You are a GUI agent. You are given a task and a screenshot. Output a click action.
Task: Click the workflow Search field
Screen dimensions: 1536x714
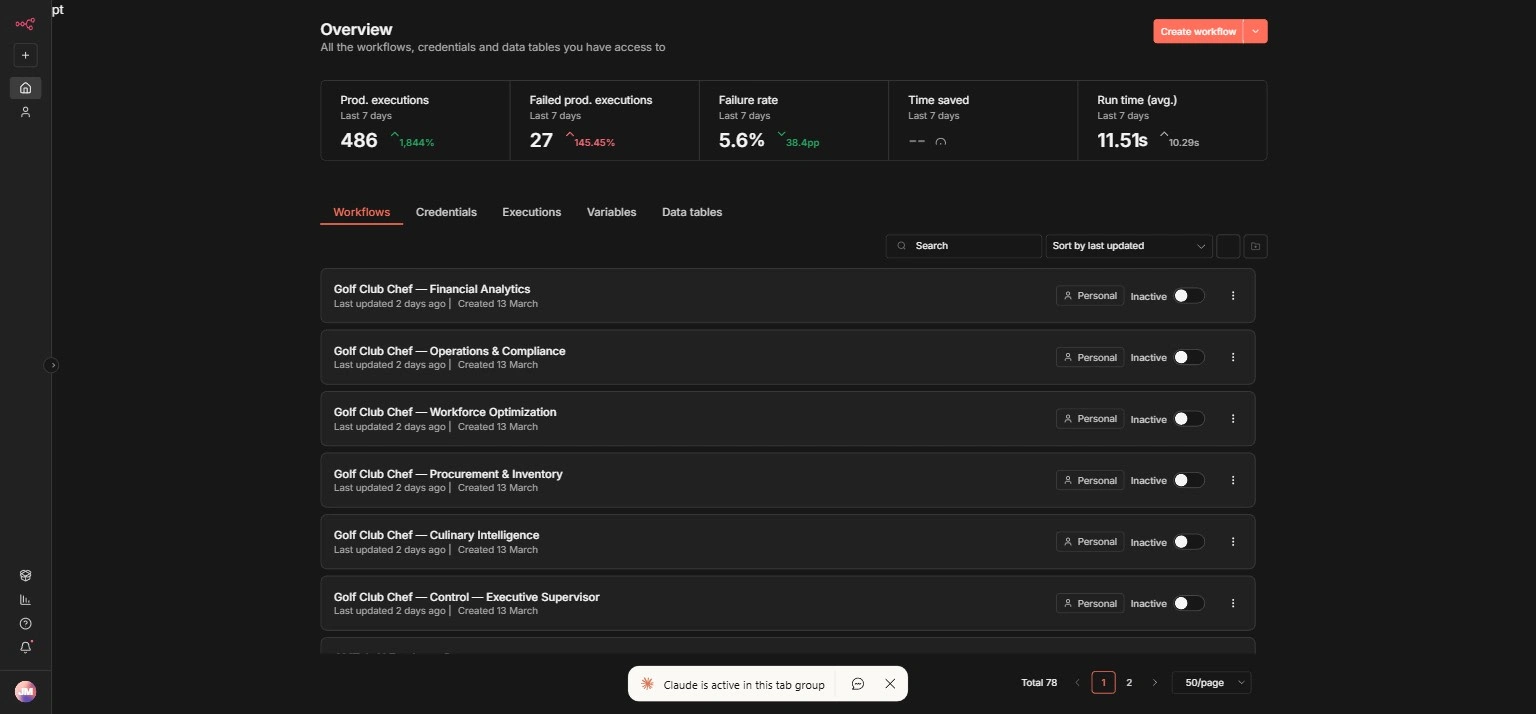point(964,246)
